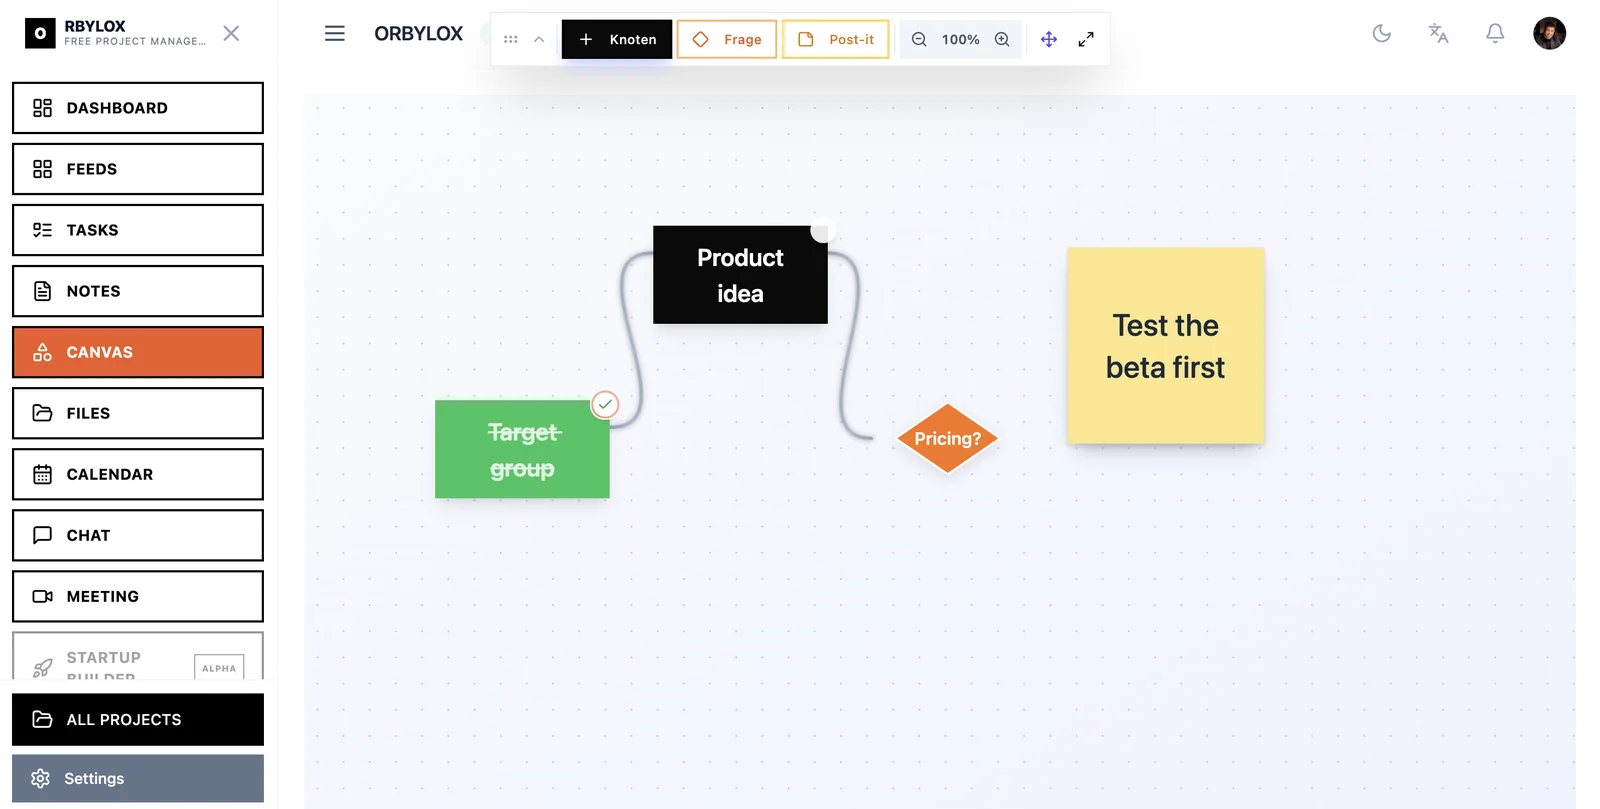The width and height of the screenshot is (1600, 809).
Task: Open the Chat section
Action: coord(138,535)
